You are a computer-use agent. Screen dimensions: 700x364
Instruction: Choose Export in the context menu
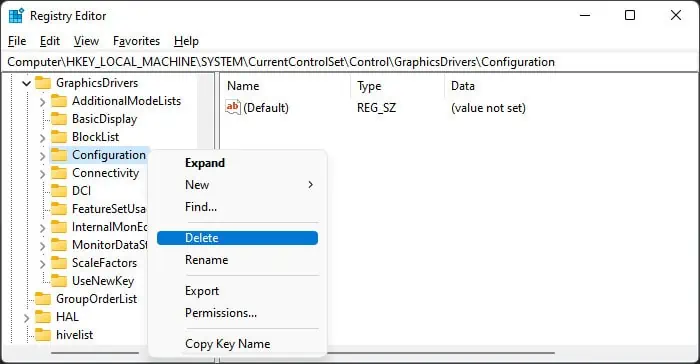coord(238,291)
